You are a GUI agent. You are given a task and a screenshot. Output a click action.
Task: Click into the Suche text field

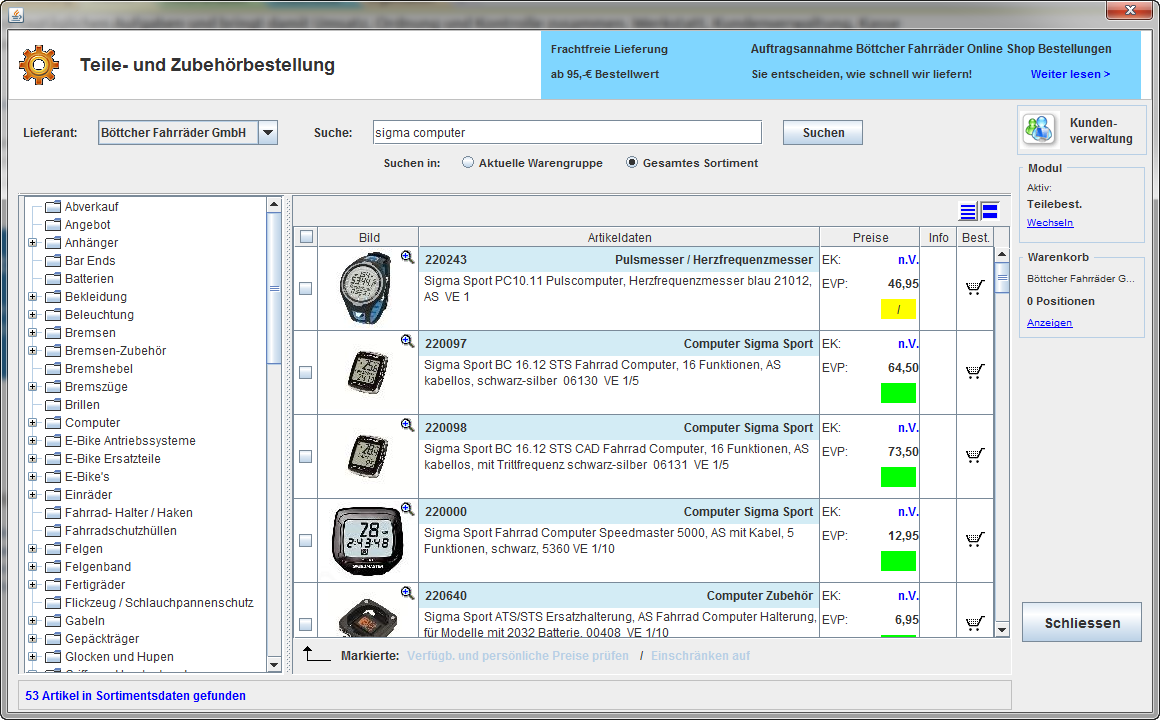[565, 133]
